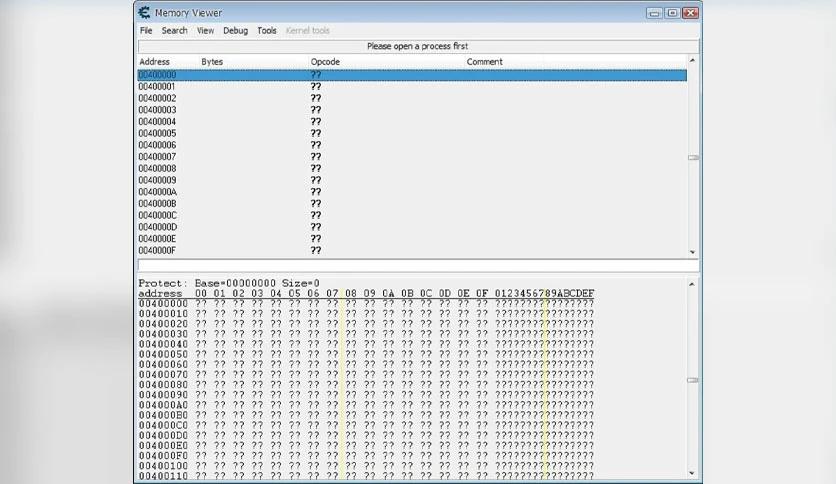Screen dimensions: 836x484
Task: Click hex view scrollbar up arrow
Action: 693,284
